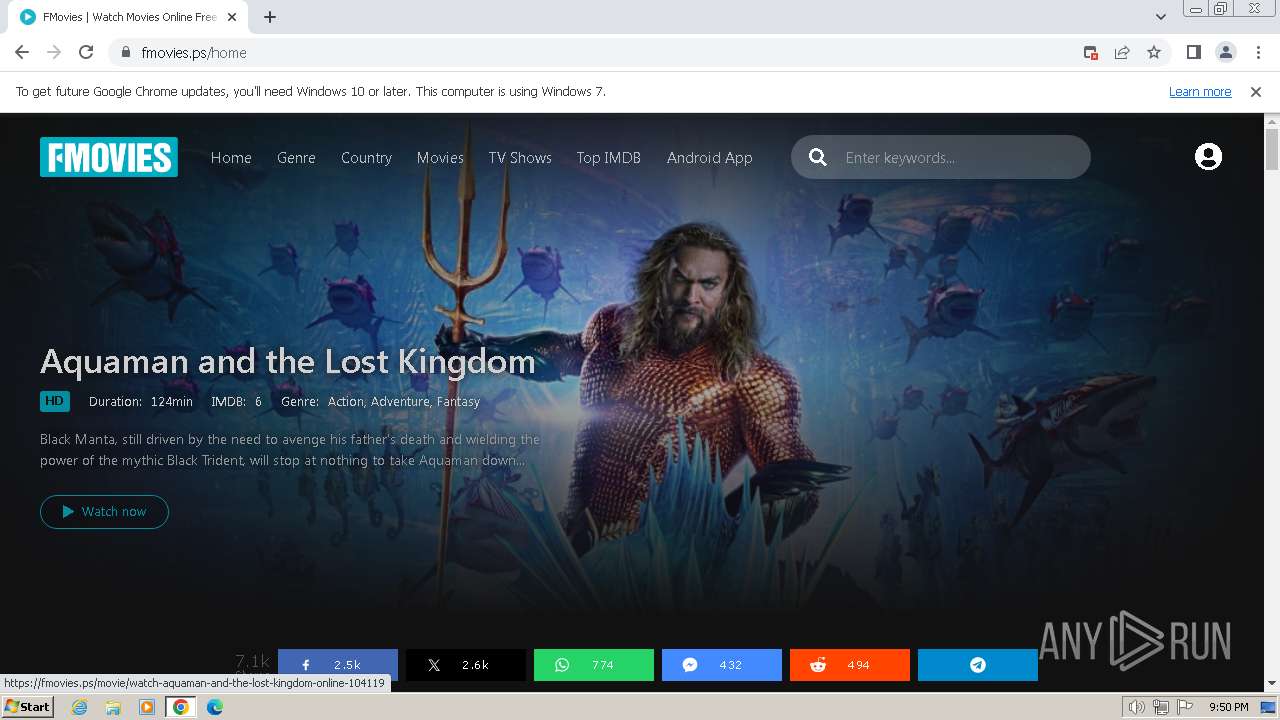
Task: Click the taskbar clock 9:50 PM
Action: (1228, 707)
